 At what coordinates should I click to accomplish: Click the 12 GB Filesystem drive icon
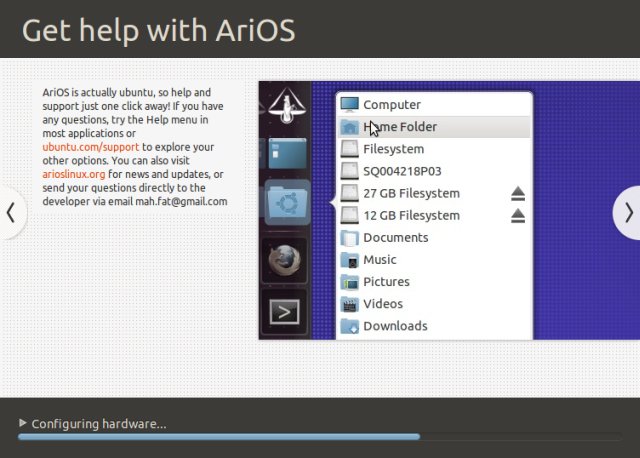[x=349, y=215]
